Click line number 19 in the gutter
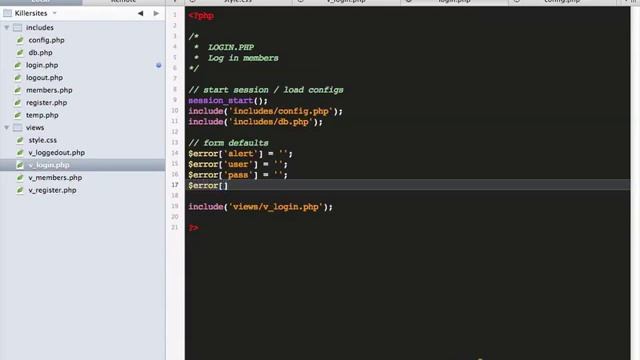The width and height of the screenshot is (640, 360). click(175, 206)
